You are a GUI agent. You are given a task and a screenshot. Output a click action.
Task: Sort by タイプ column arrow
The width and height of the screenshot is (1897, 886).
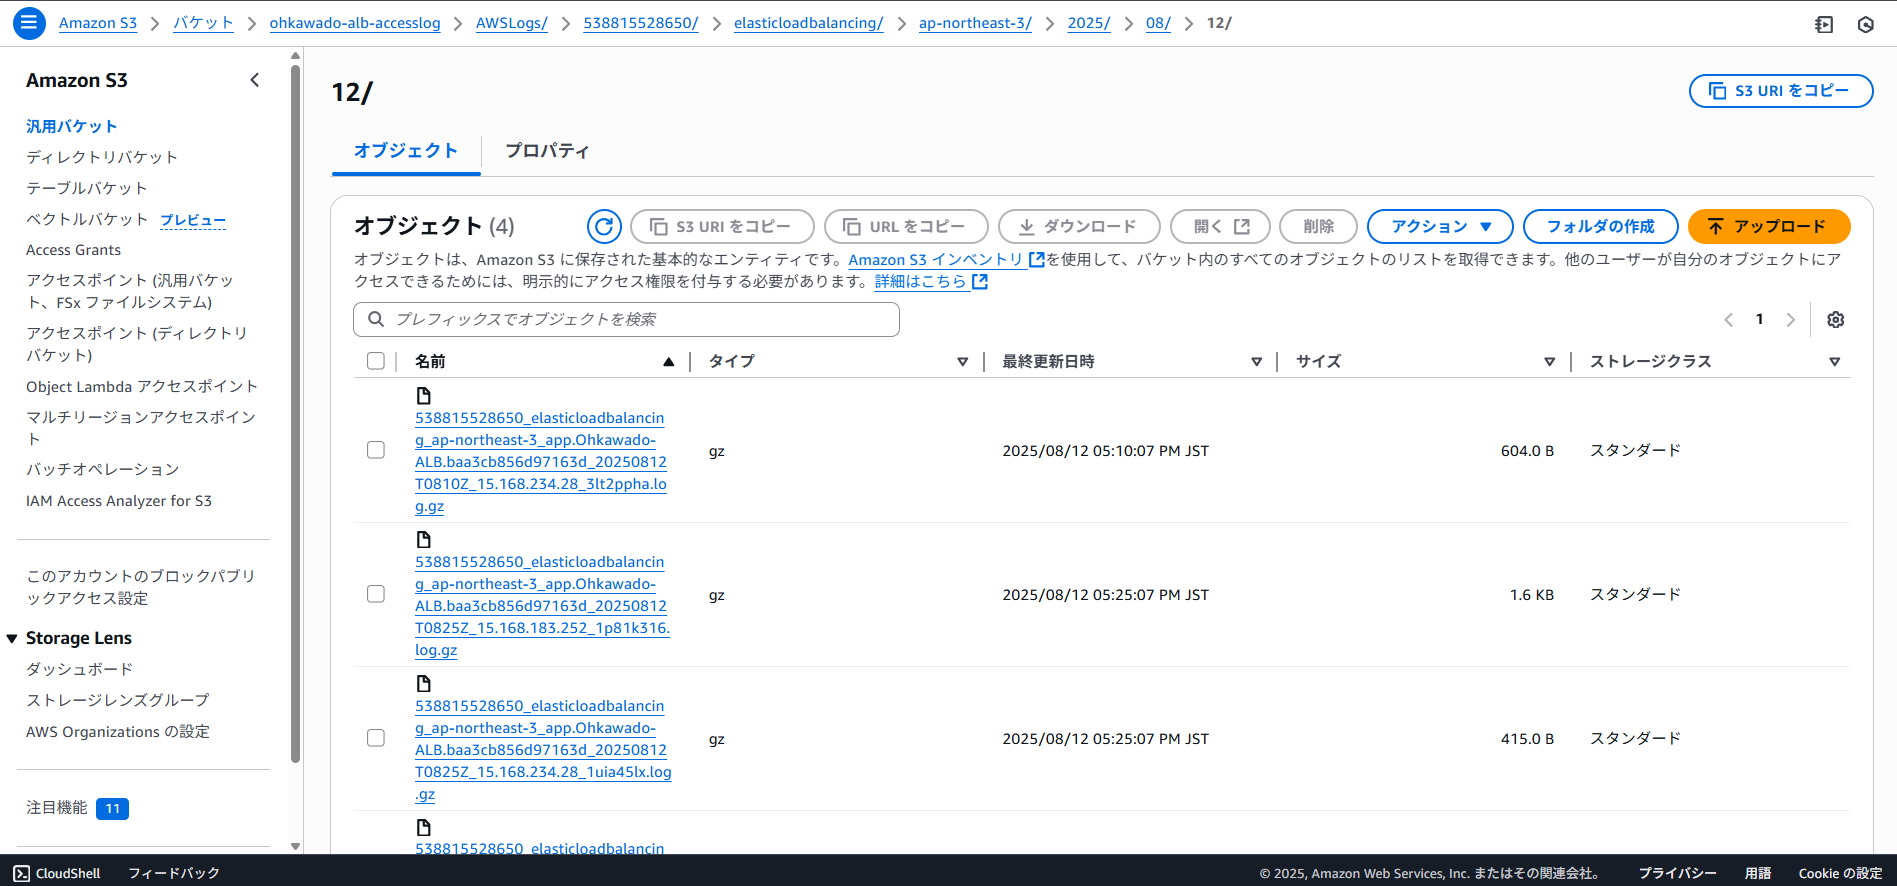(962, 362)
